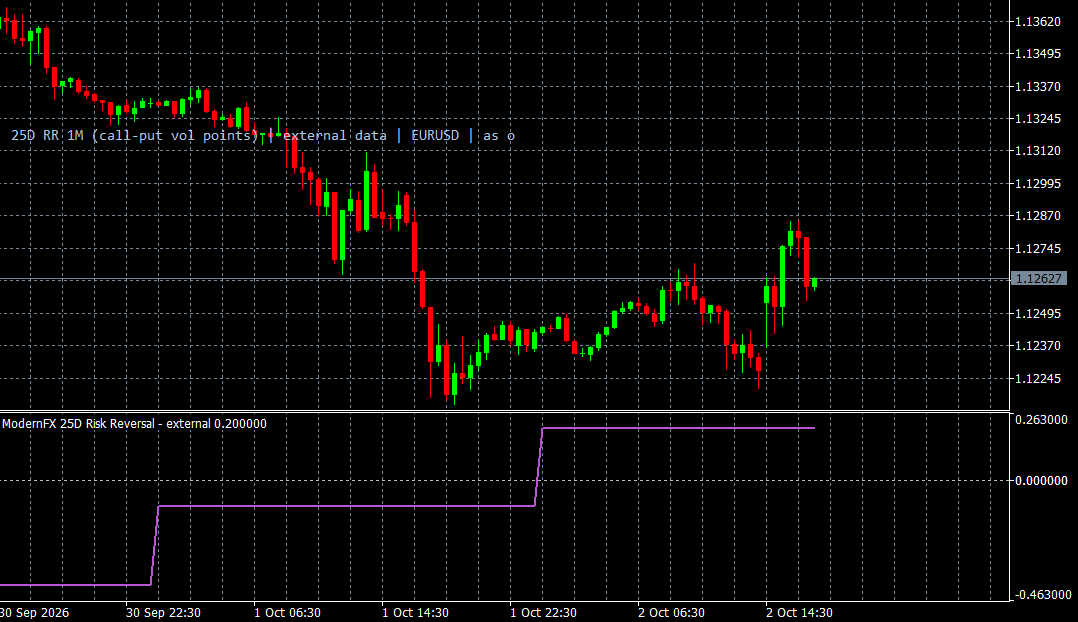Click the 1.12870 price axis label

click(1038, 216)
